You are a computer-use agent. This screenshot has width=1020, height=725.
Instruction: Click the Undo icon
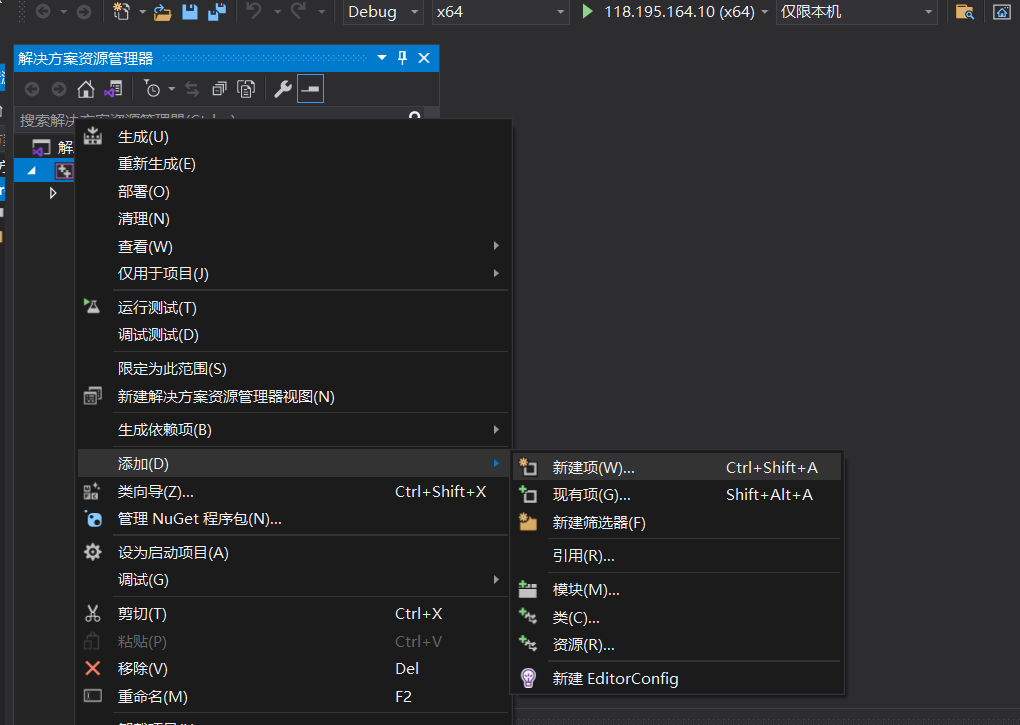point(253,13)
